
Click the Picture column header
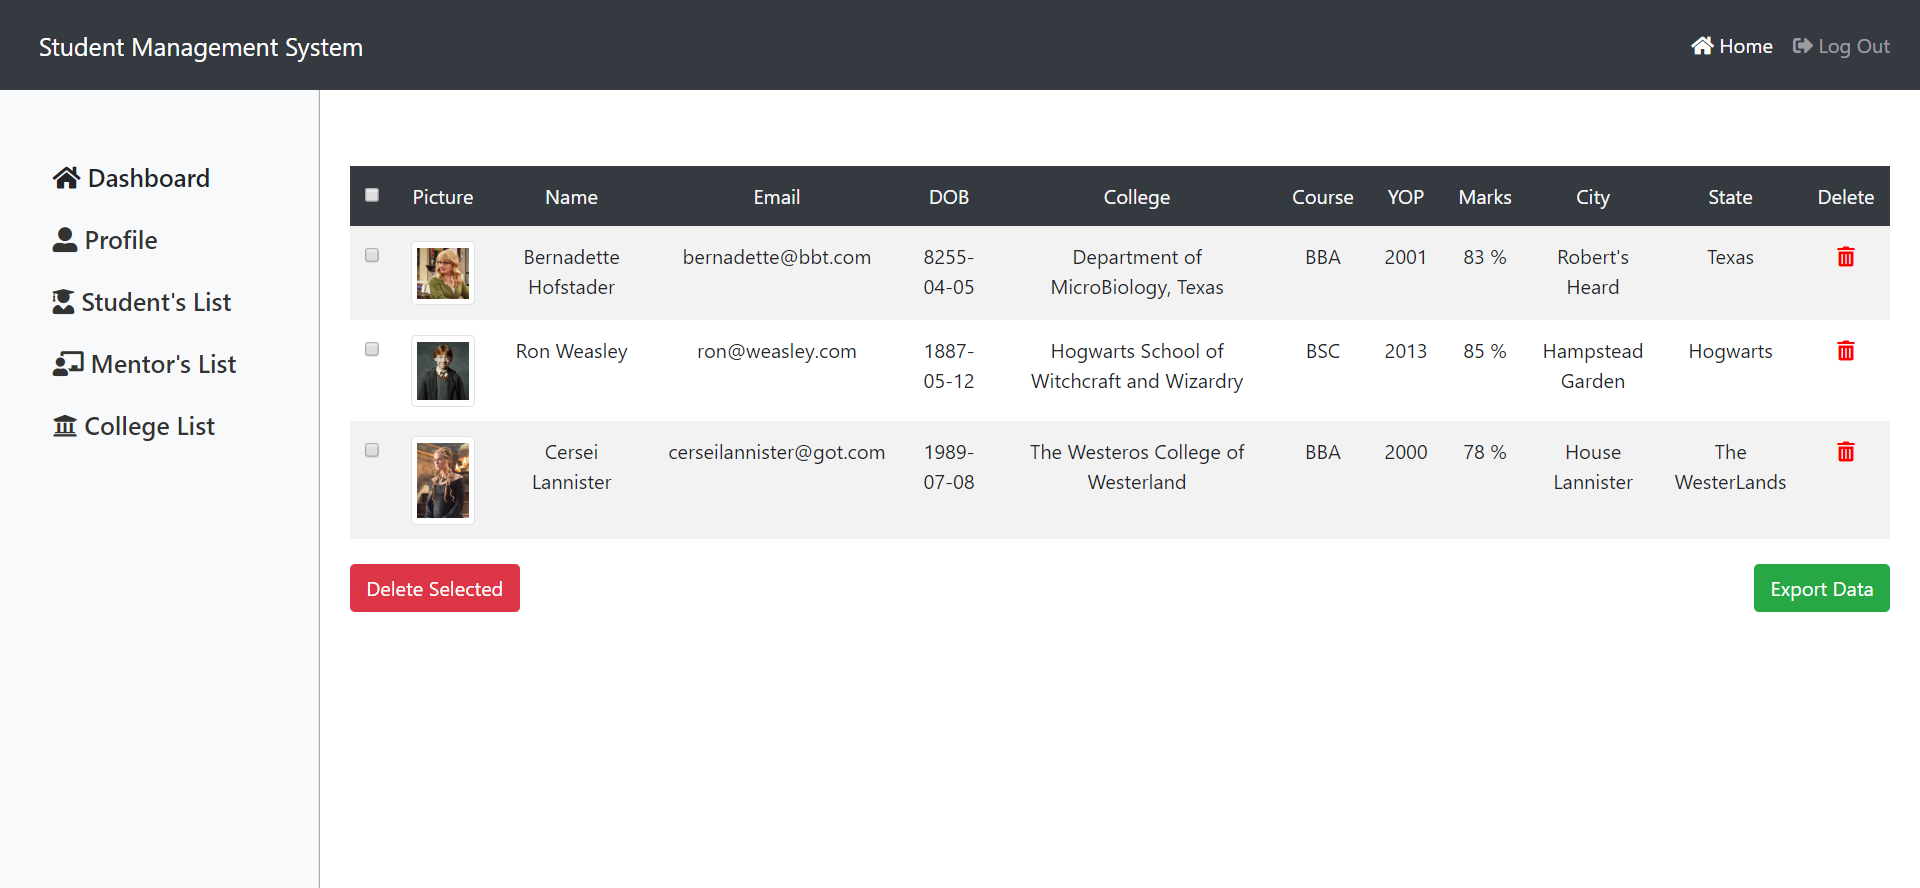(x=443, y=197)
